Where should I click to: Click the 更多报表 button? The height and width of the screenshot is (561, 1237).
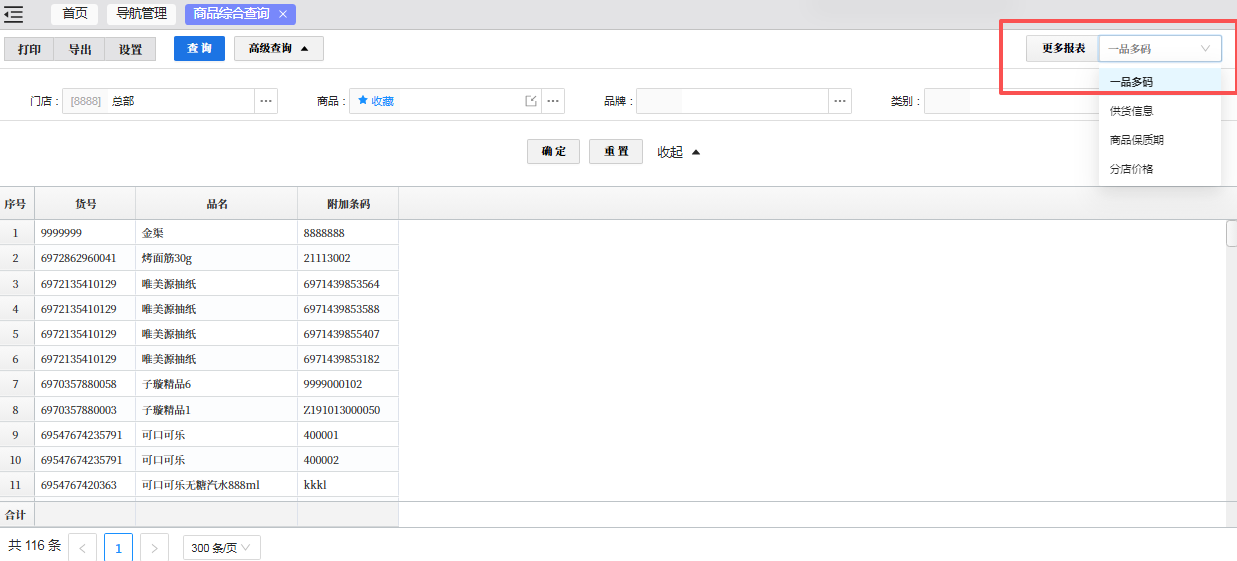[1063, 48]
